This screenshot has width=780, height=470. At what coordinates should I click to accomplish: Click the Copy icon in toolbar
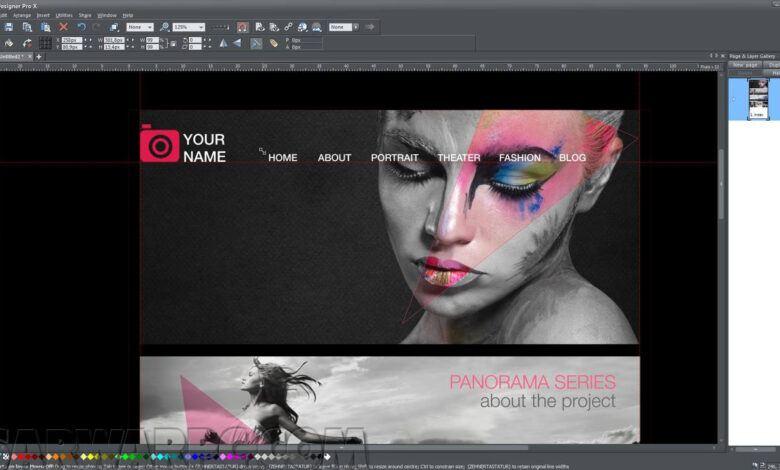tap(27, 27)
